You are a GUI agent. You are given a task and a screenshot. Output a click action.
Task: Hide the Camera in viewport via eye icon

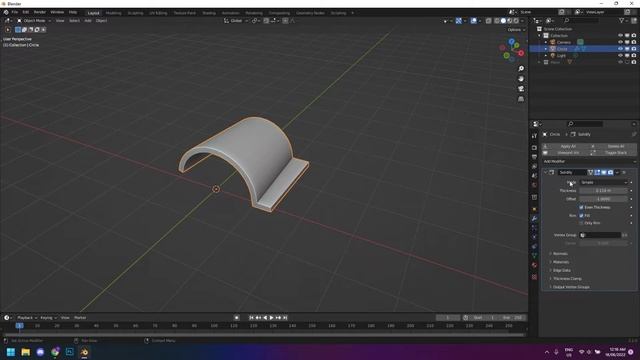tap(620, 42)
